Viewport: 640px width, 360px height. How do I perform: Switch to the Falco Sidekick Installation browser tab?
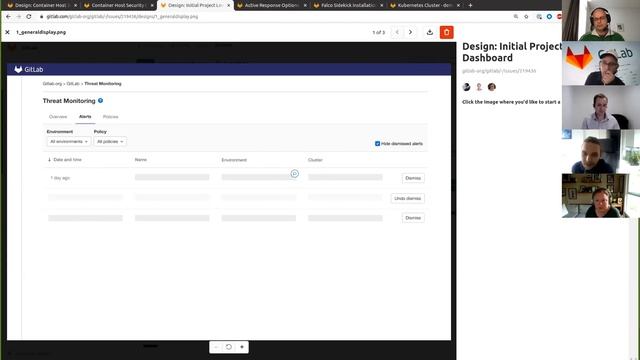point(348,5)
